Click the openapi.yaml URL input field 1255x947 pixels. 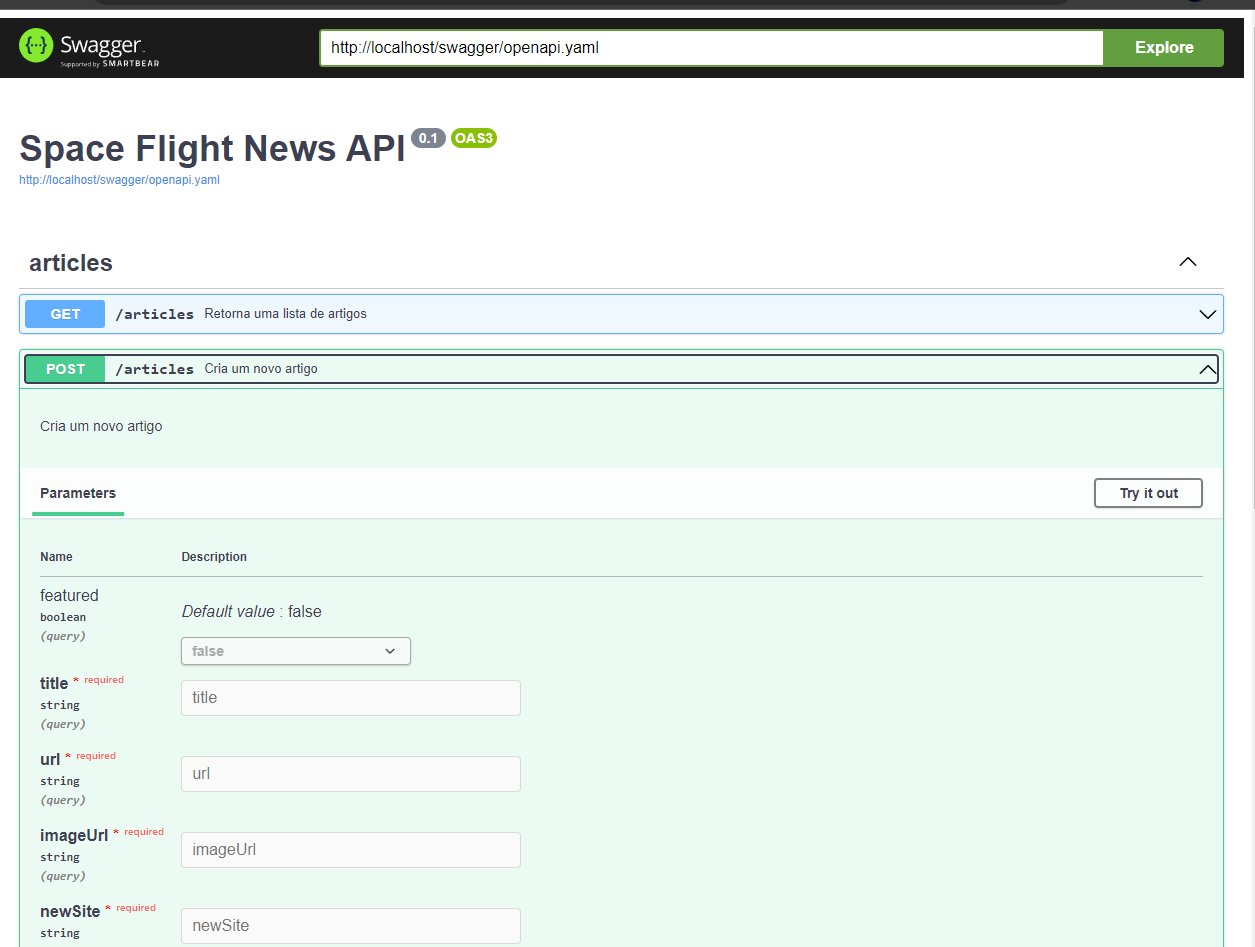pyautogui.click(x=711, y=47)
